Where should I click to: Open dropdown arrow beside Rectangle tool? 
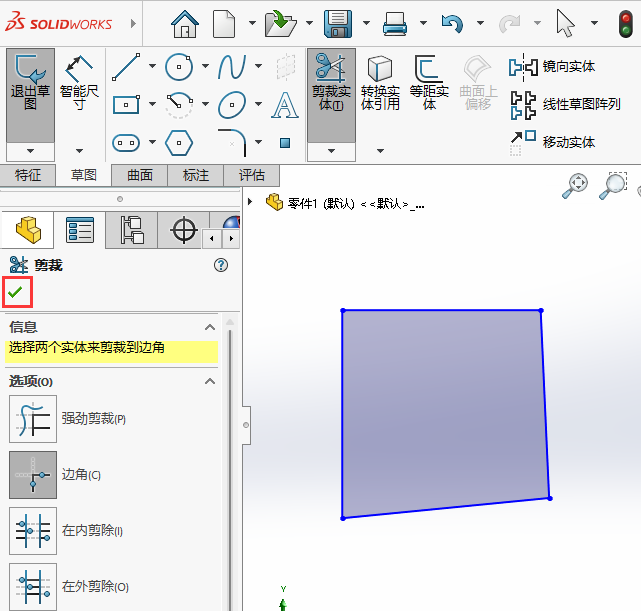[x=152, y=104]
